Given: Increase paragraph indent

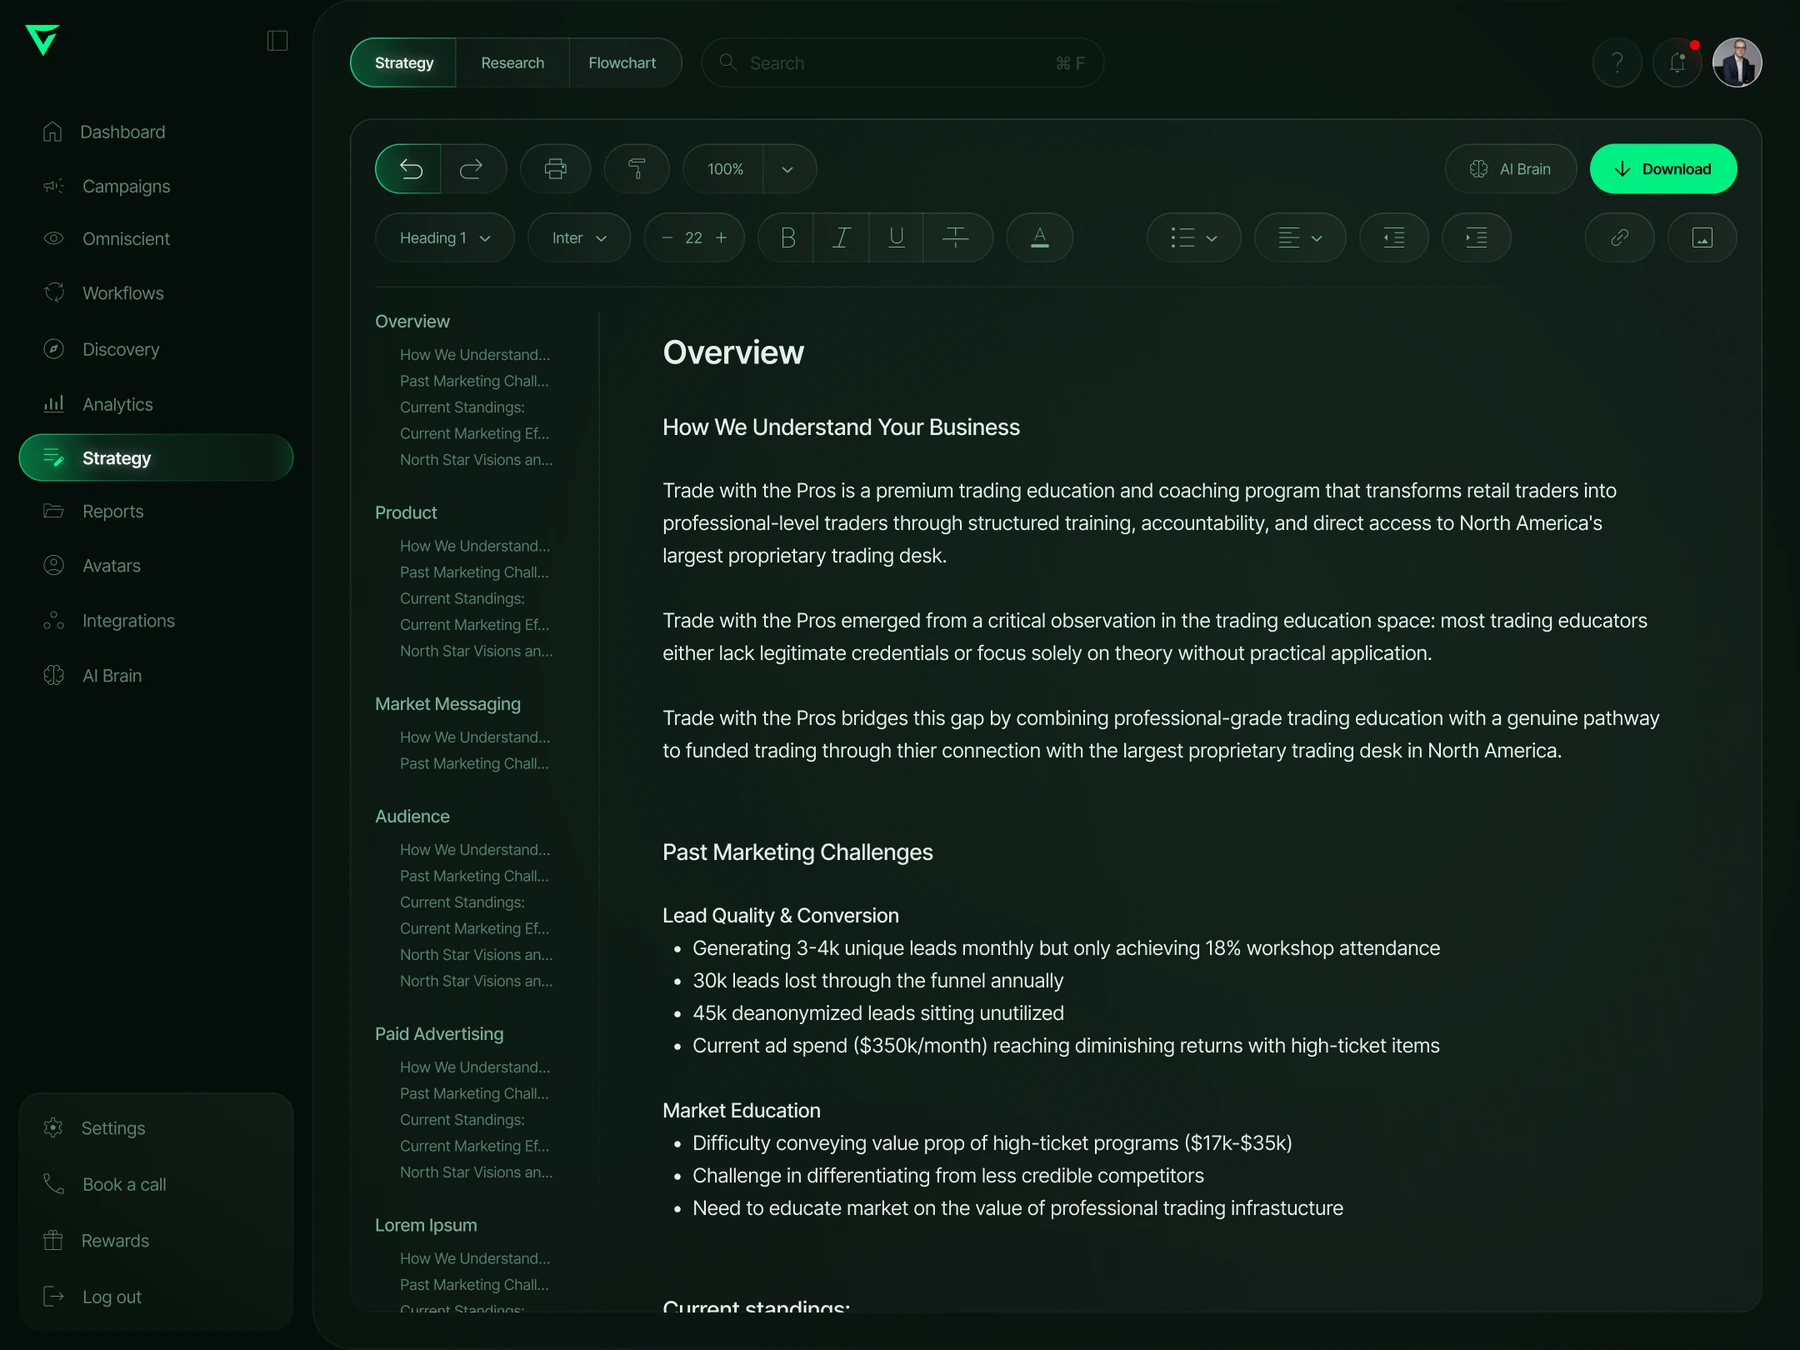Looking at the screenshot, I should (1476, 238).
